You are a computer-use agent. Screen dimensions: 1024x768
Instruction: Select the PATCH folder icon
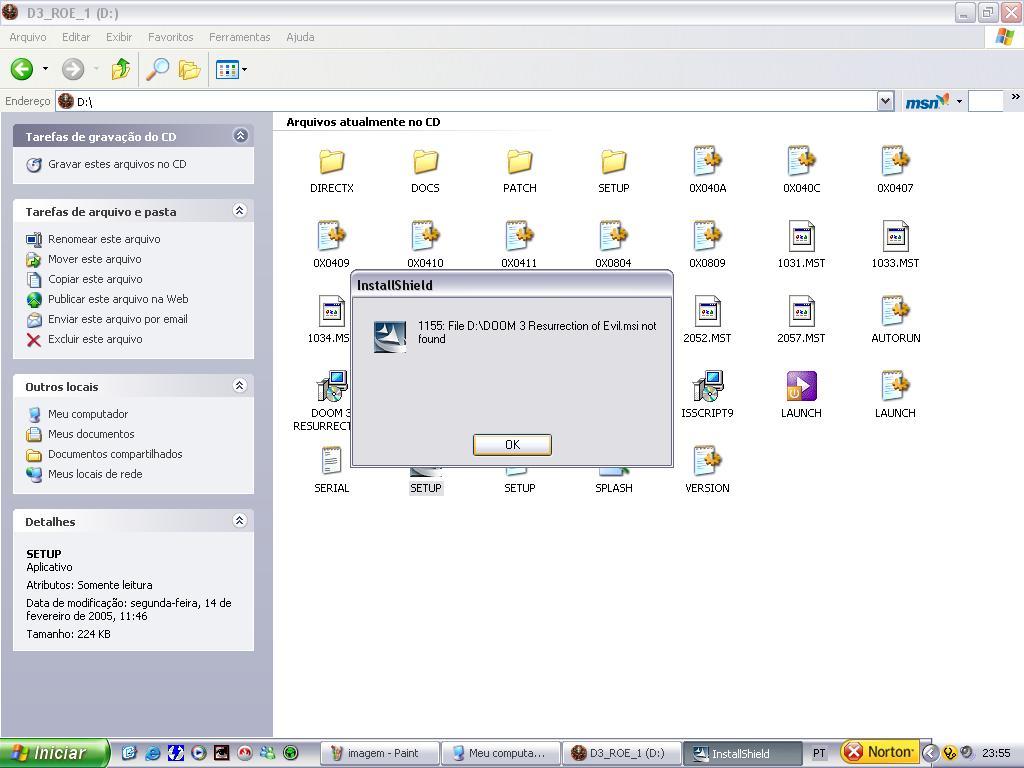click(x=520, y=161)
